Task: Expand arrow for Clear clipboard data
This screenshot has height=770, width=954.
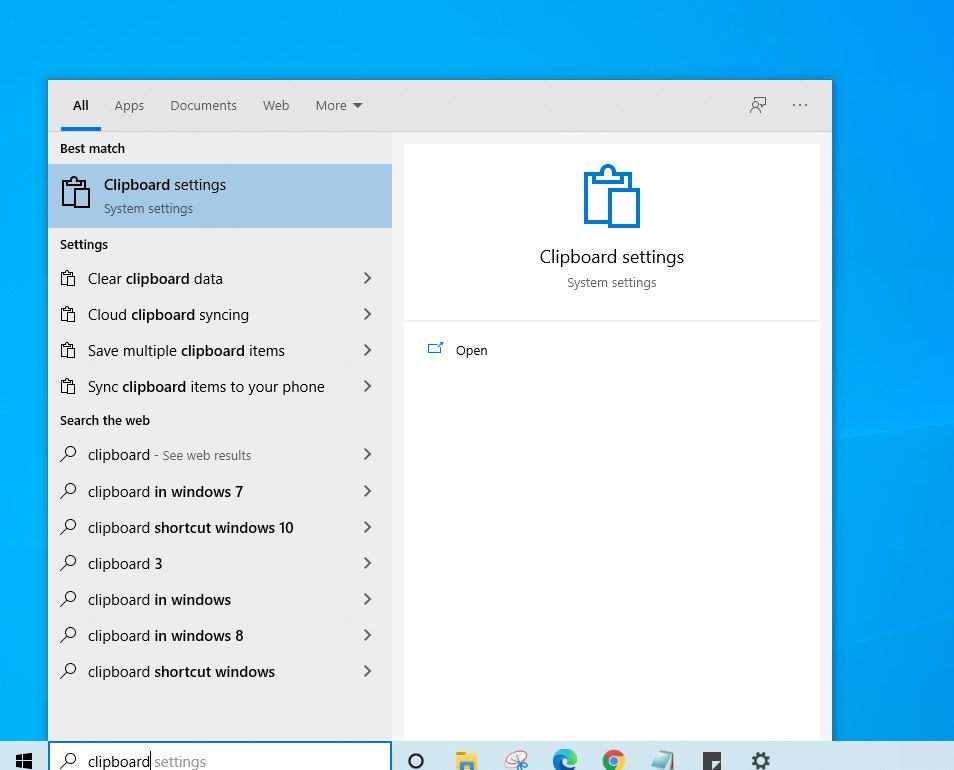Action: coord(367,278)
